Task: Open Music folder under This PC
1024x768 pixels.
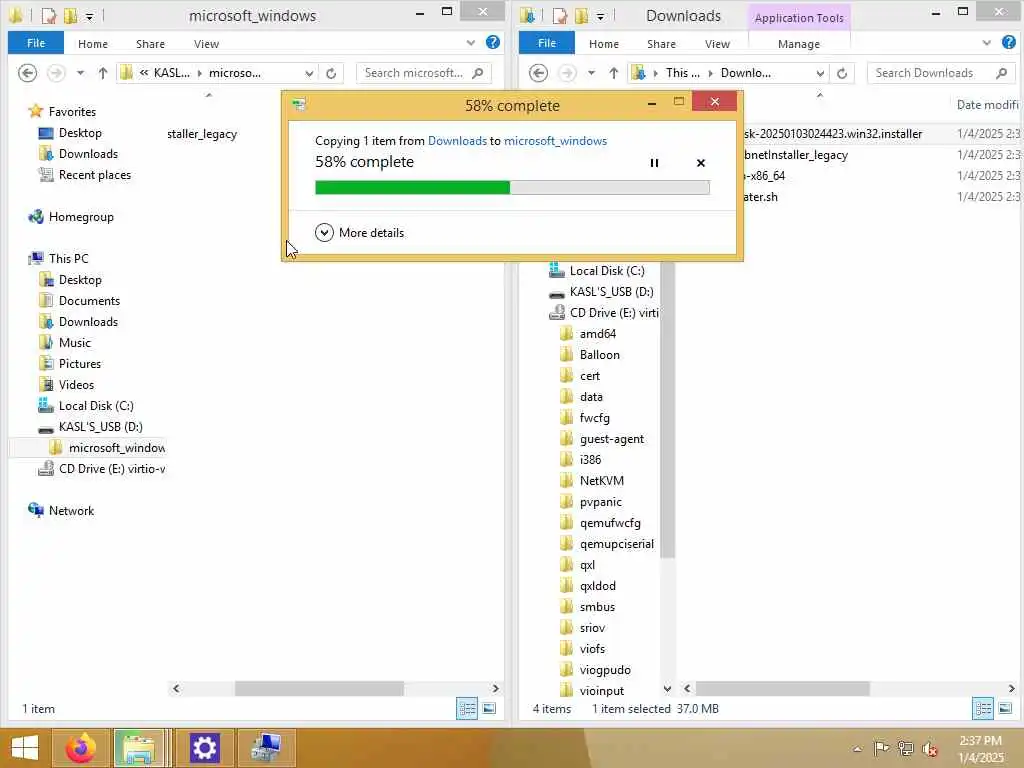Action: click(65, 343)
